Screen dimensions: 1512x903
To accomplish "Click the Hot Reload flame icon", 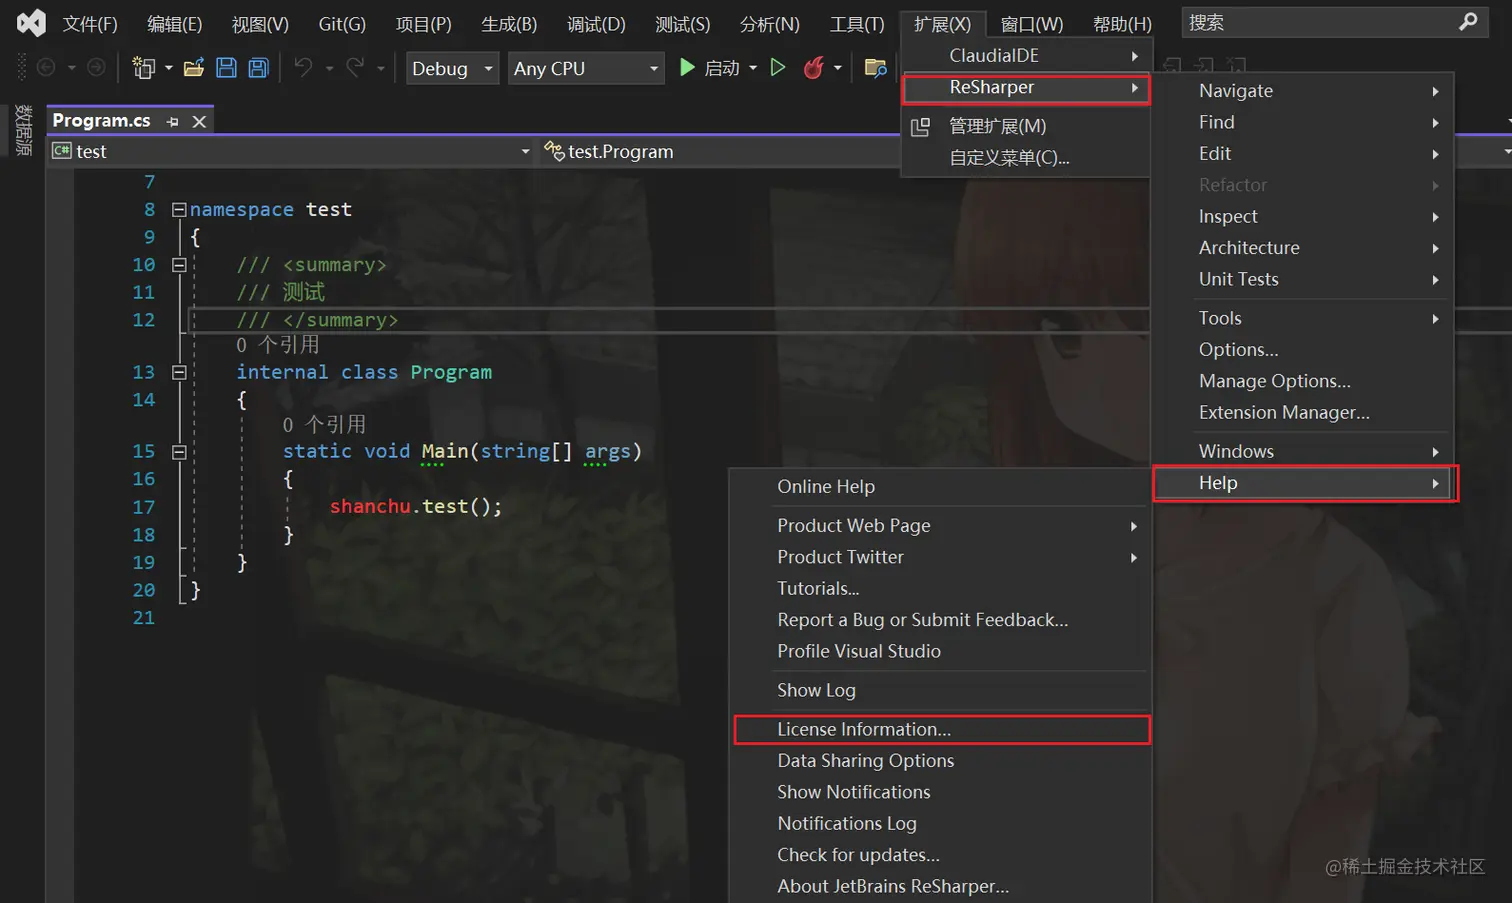I will [x=814, y=67].
